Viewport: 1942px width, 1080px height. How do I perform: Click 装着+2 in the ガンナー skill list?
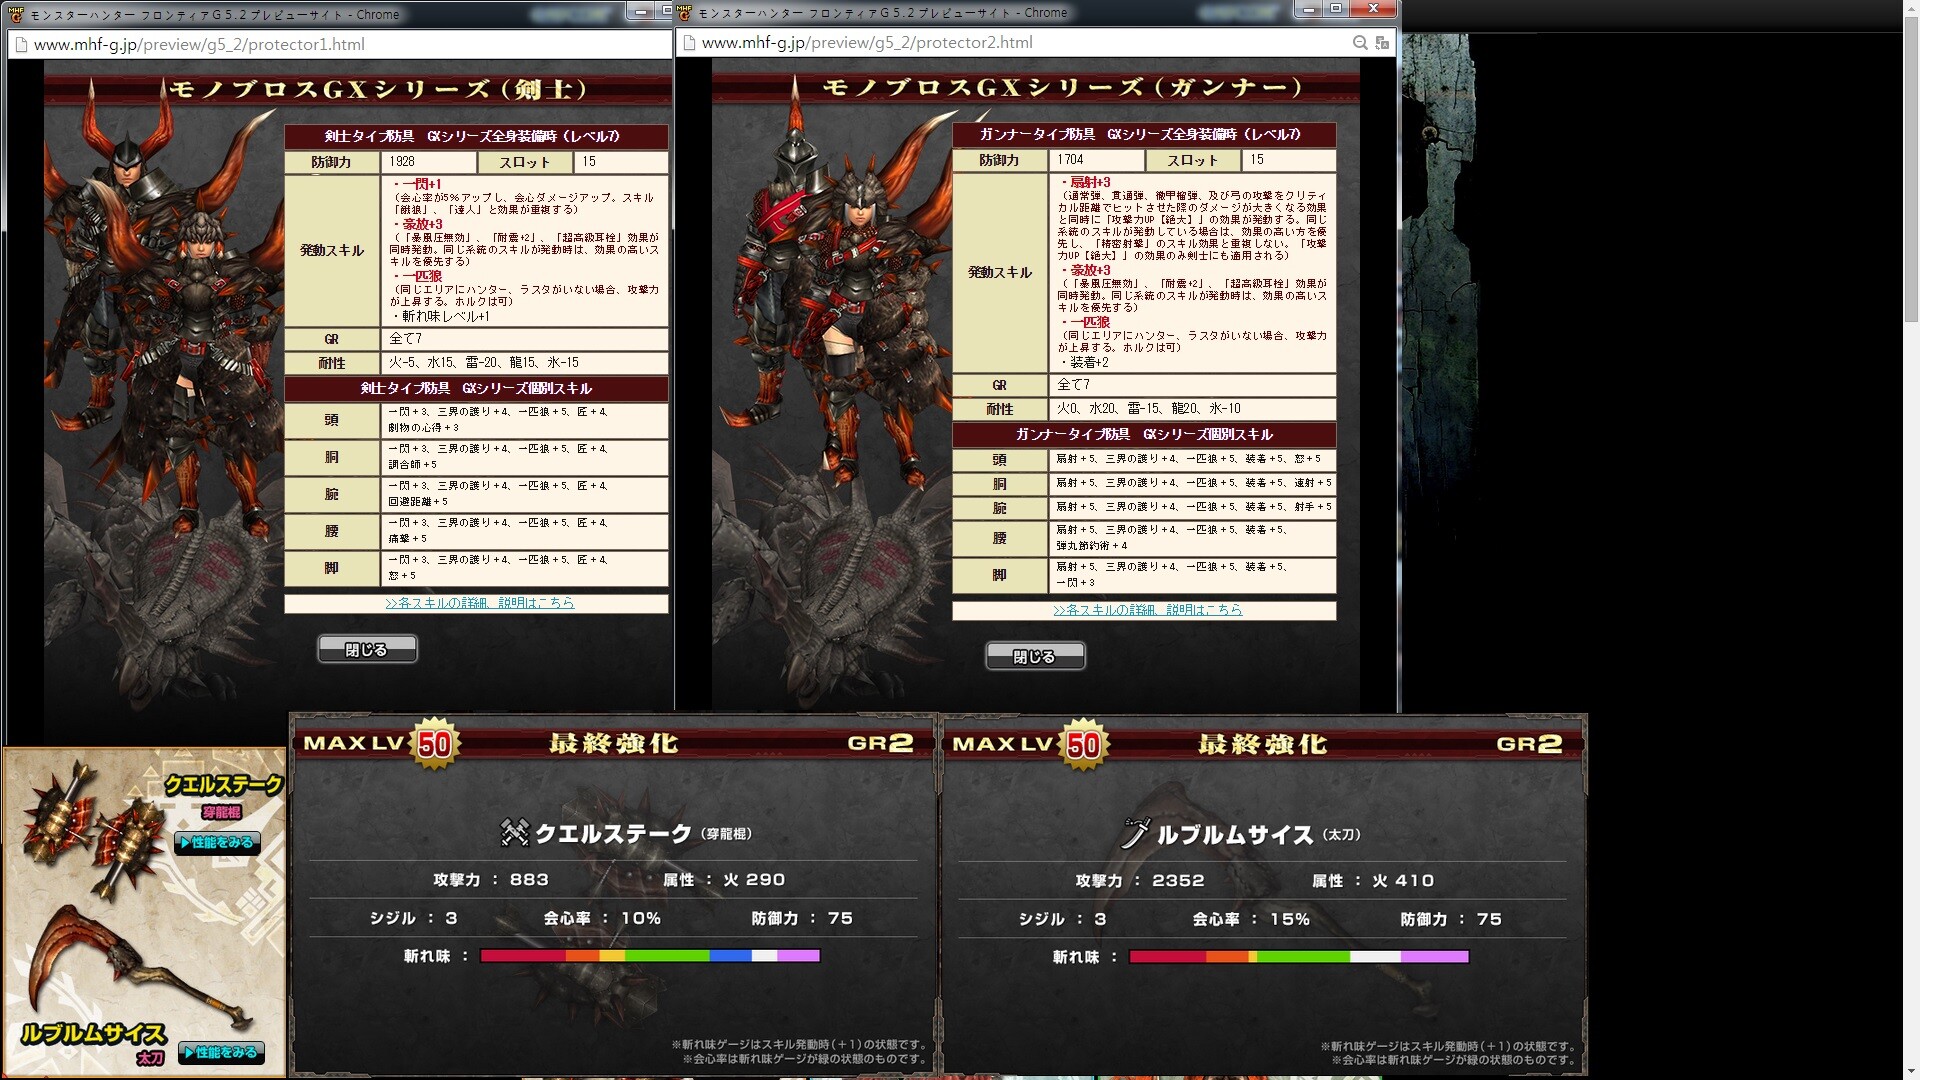tap(1089, 362)
